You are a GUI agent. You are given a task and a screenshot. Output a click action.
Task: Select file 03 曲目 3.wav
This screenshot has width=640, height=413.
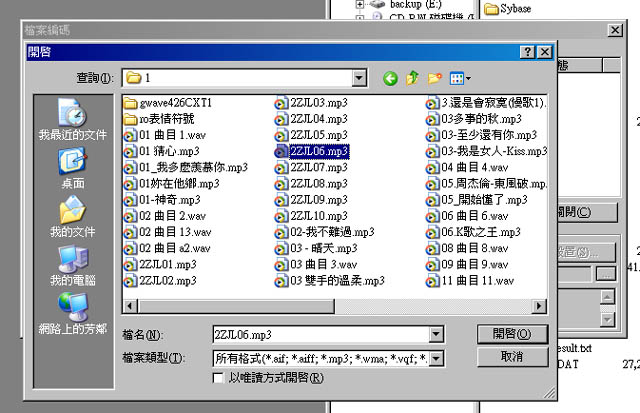[316, 264]
